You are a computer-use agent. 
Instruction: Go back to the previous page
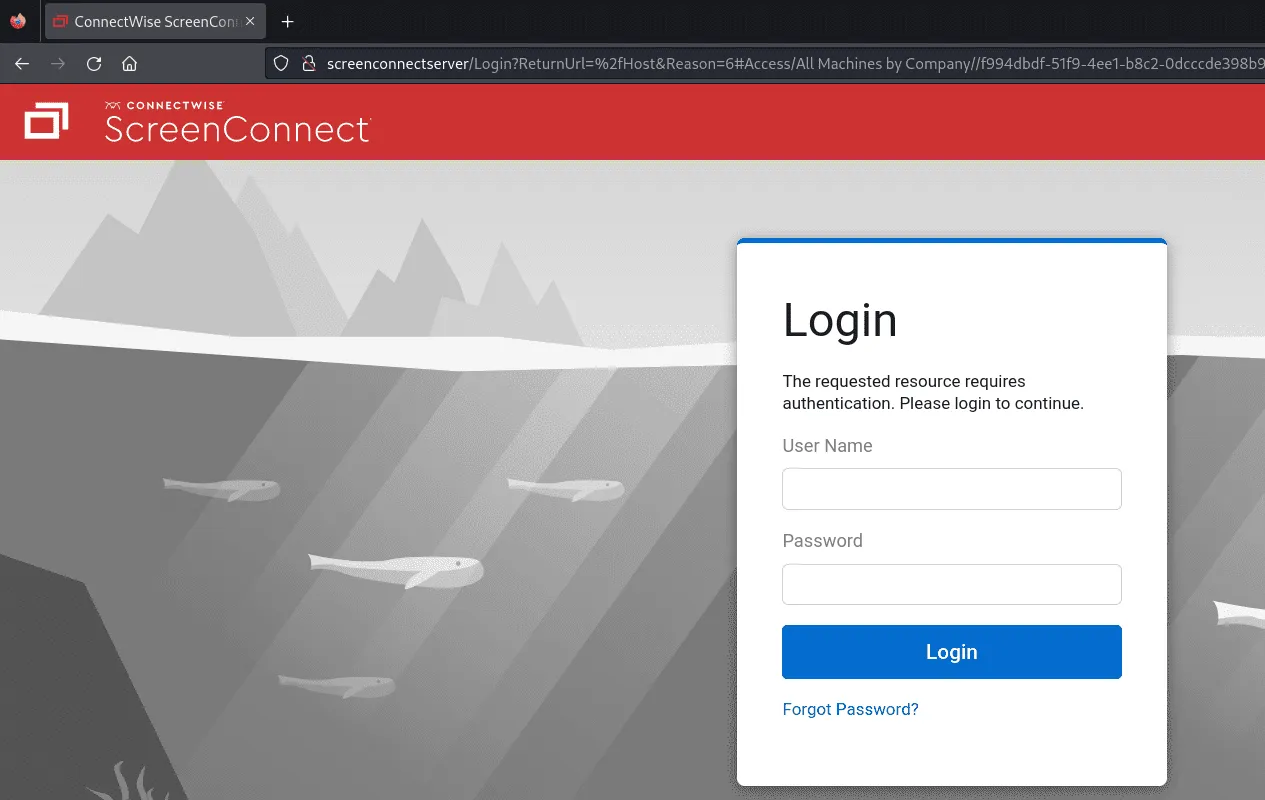(22, 64)
